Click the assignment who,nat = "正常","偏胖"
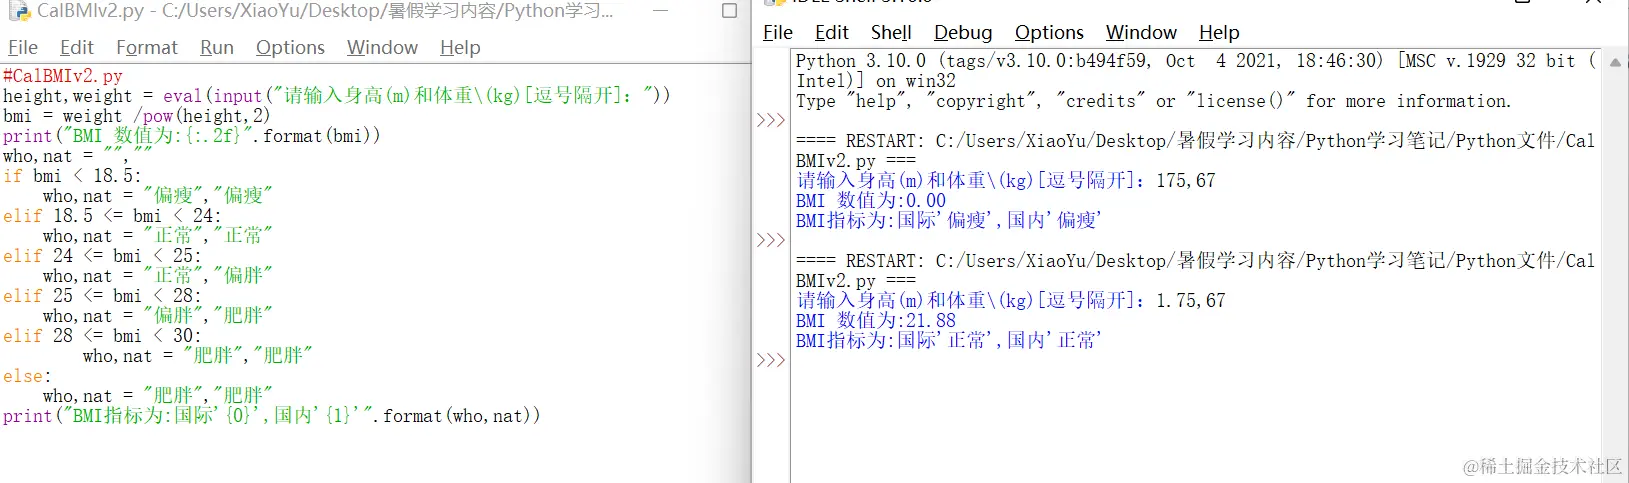This screenshot has height=483, width=1629. click(157, 276)
